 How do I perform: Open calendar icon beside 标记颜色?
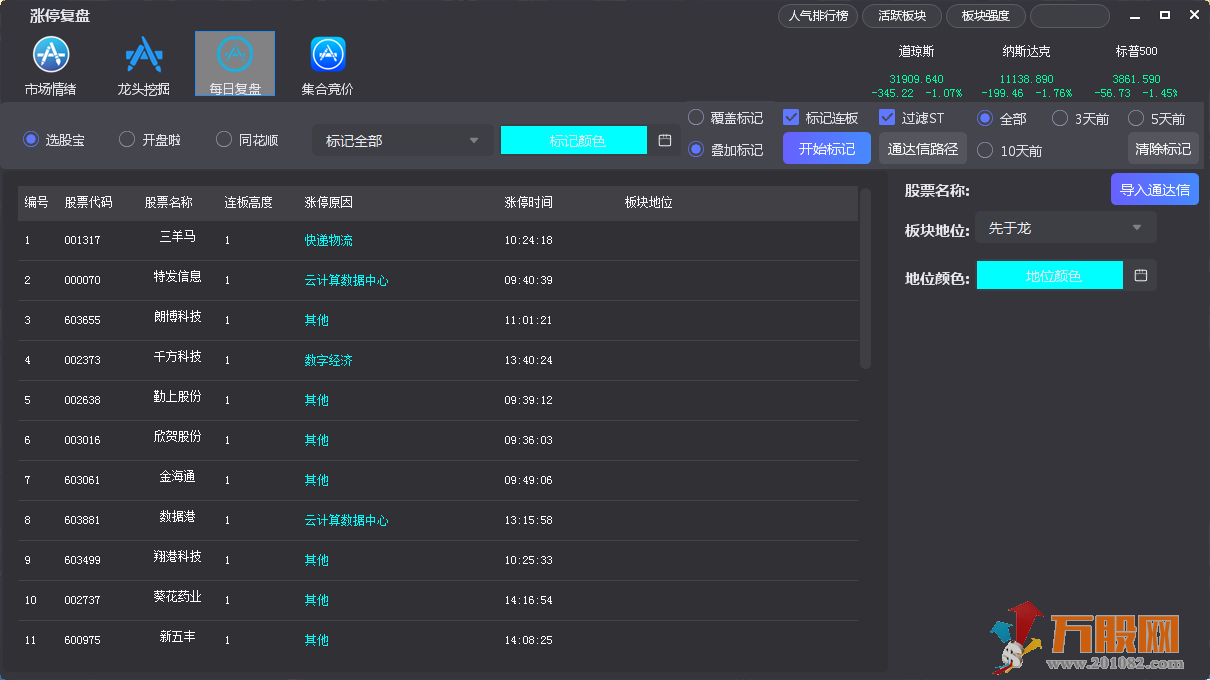pos(665,140)
